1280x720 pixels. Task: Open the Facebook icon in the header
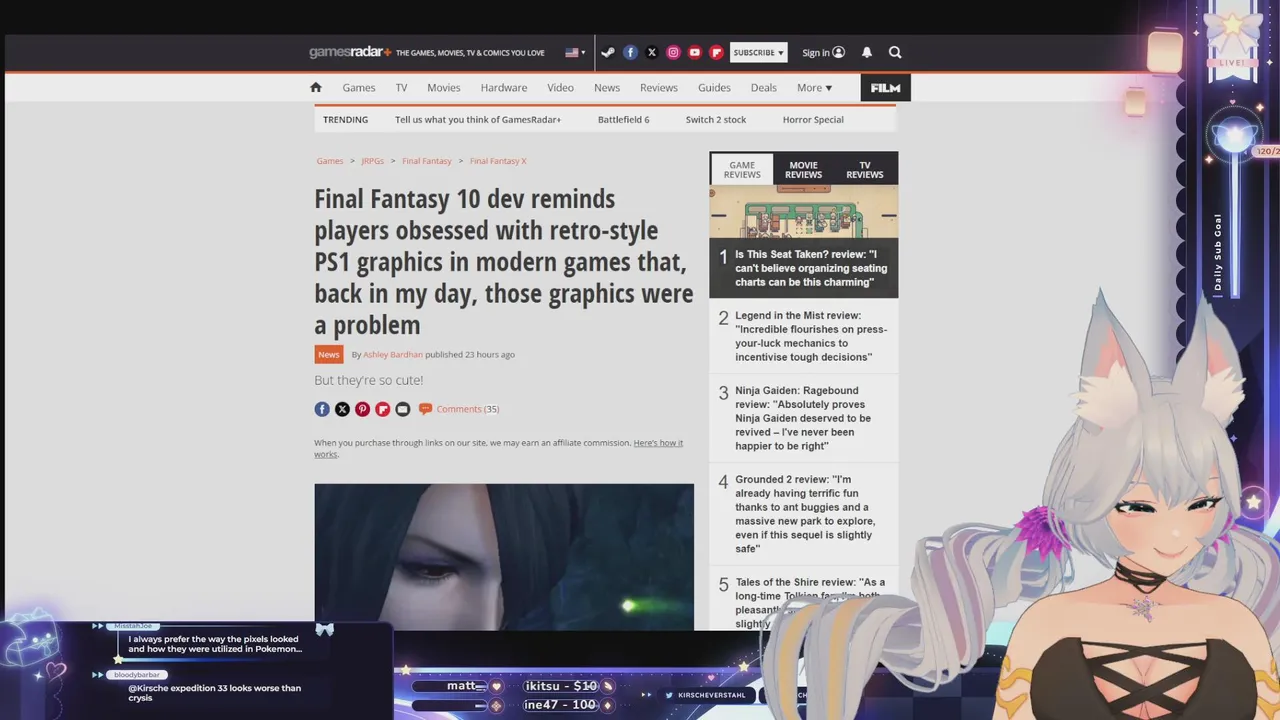coord(630,52)
